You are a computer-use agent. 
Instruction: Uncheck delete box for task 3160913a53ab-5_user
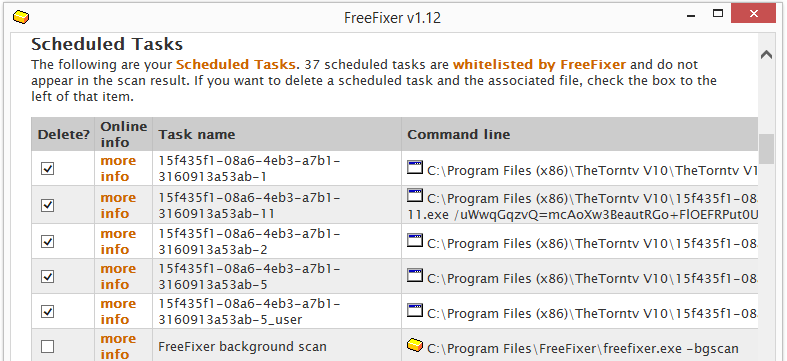tap(47, 312)
